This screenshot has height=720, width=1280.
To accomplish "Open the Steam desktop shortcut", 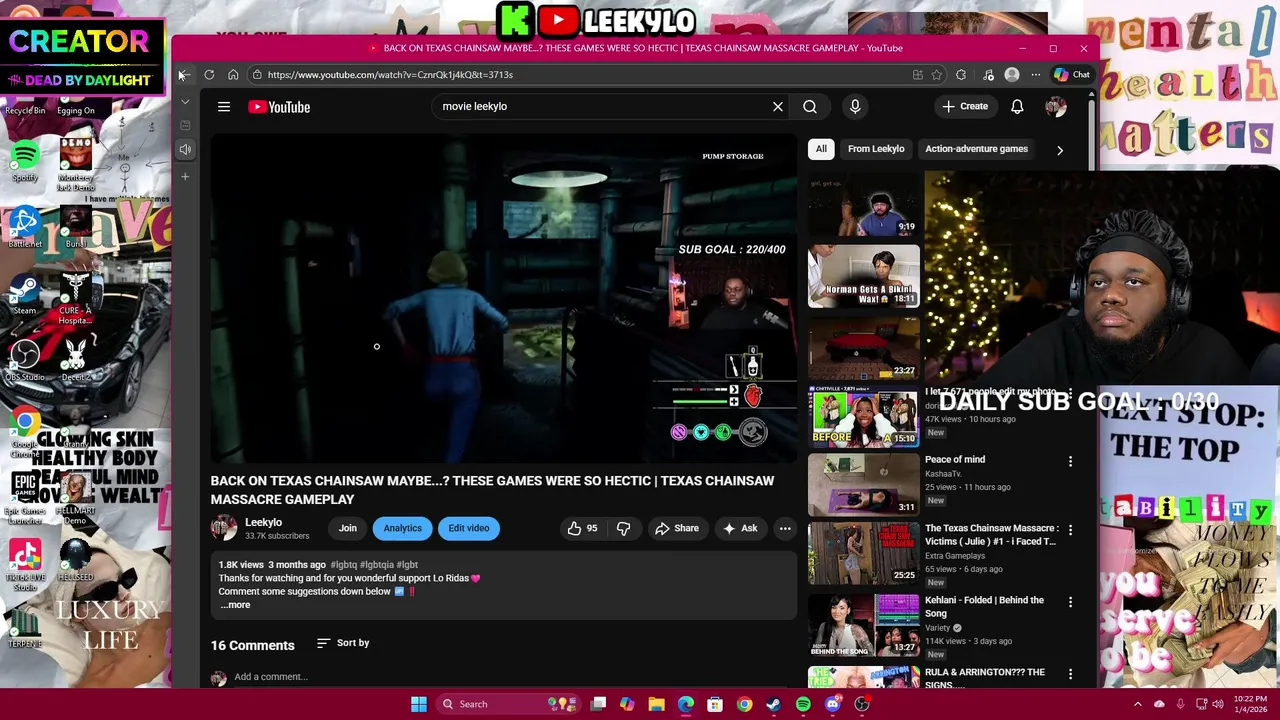I will coord(25,294).
